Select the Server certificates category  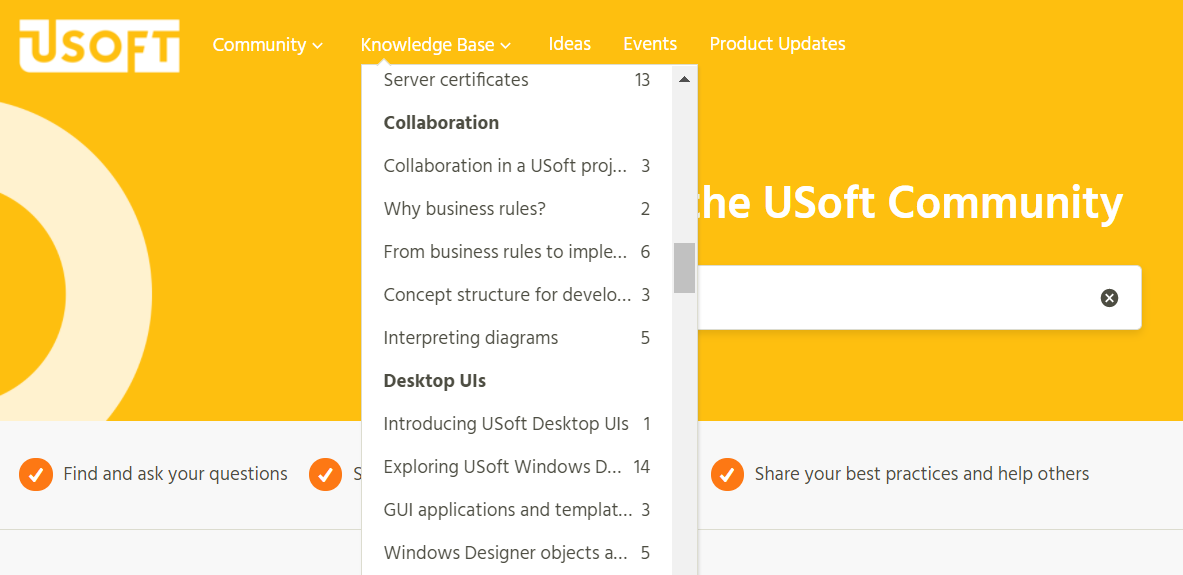[517, 79]
